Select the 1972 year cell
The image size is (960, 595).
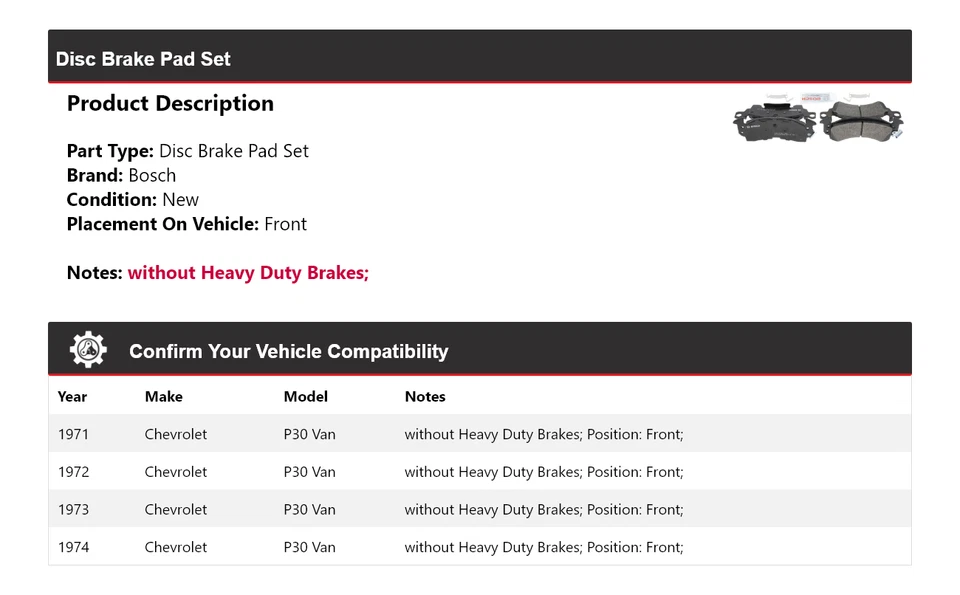[x=73, y=472]
